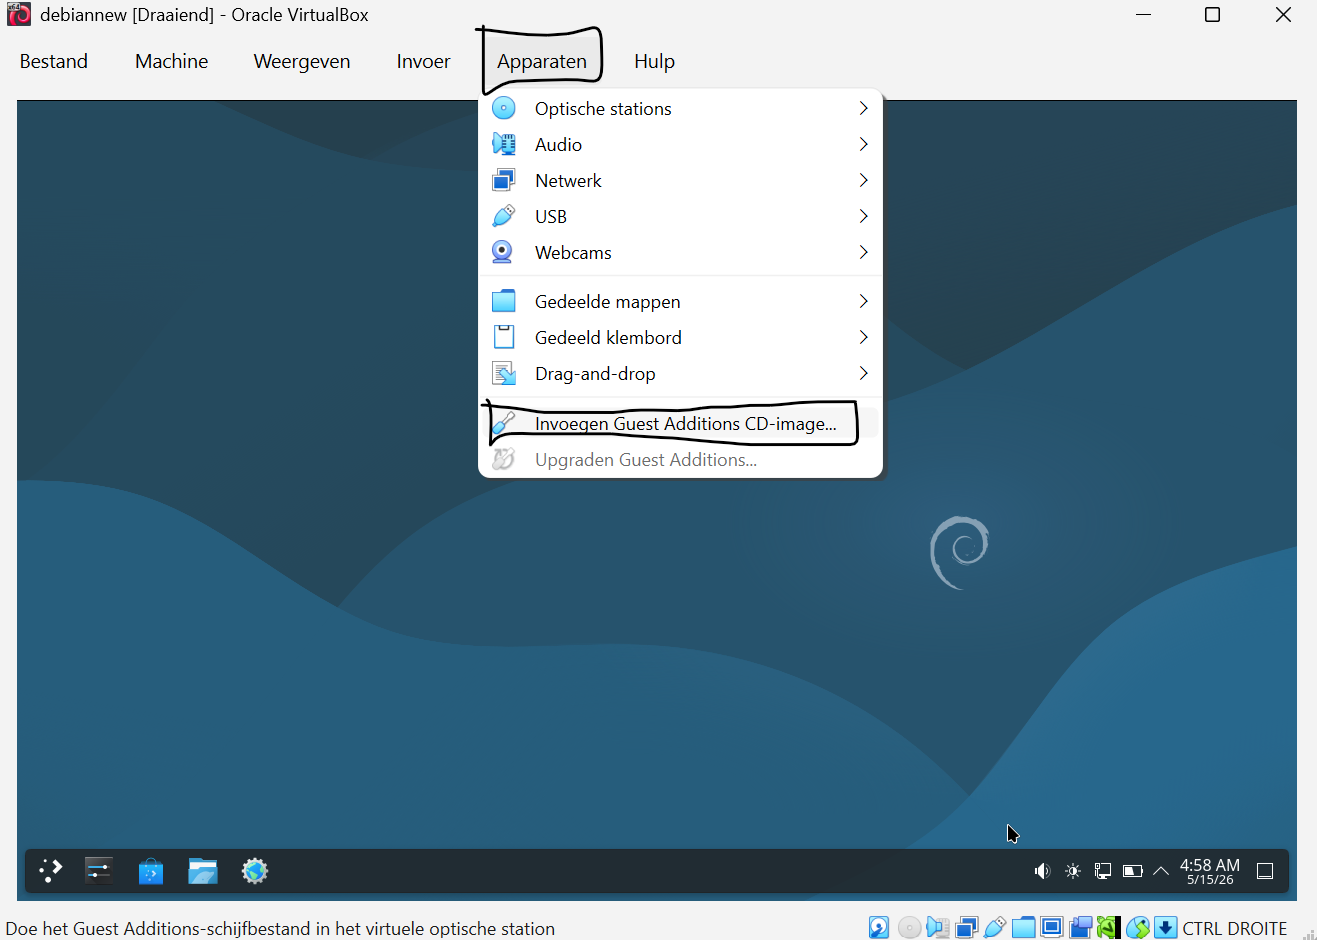Viewport: 1317px width, 940px height.
Task: Expand the USB submenu arrow
Action: (x=863, y=216)
